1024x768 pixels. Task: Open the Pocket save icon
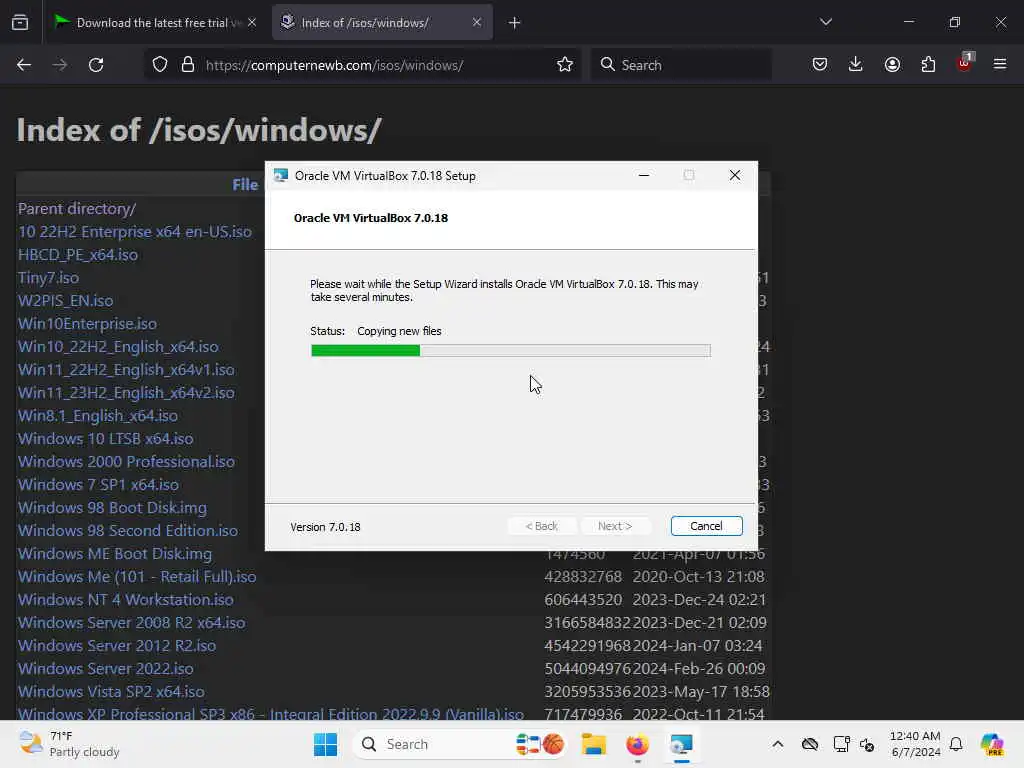[x=820, y=65]
